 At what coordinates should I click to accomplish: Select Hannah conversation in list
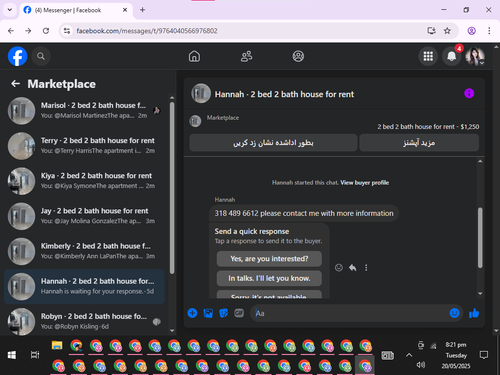[x=84, y=286]
